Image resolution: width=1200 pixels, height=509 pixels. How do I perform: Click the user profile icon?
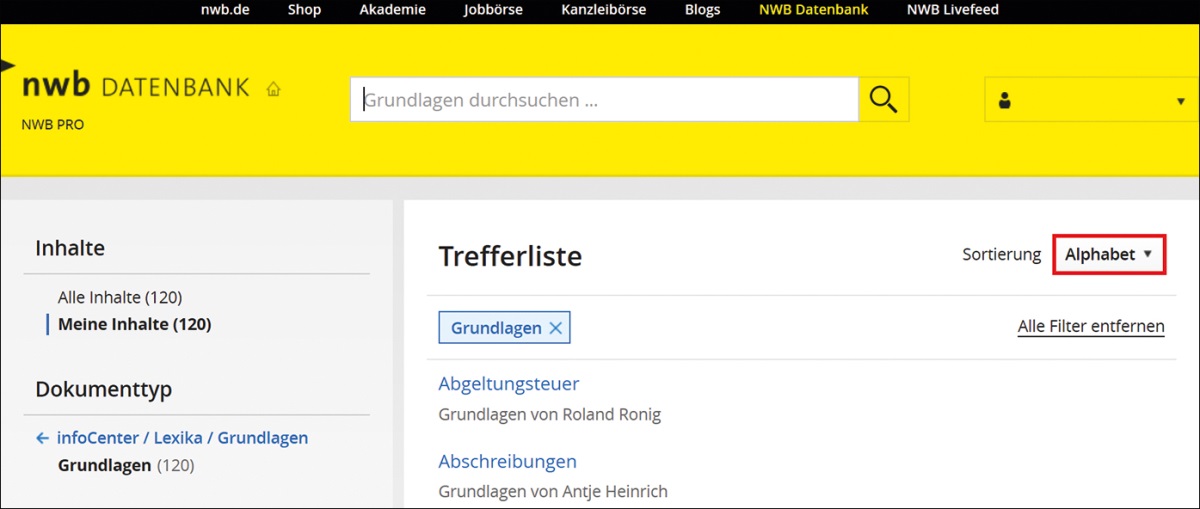tap(1005, 100)
